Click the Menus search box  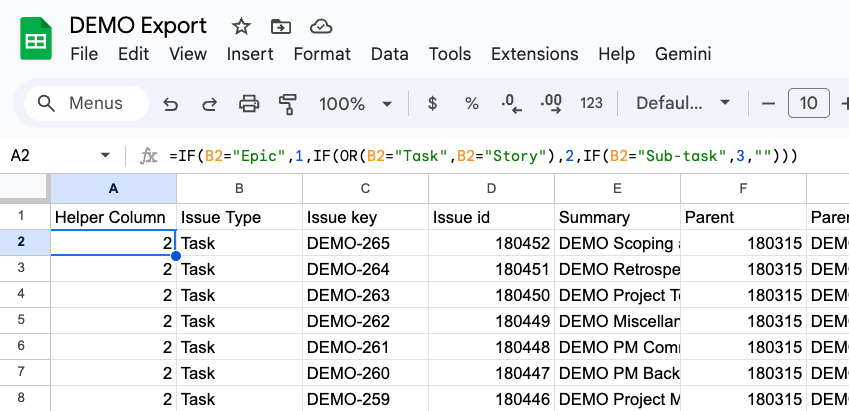87,103
